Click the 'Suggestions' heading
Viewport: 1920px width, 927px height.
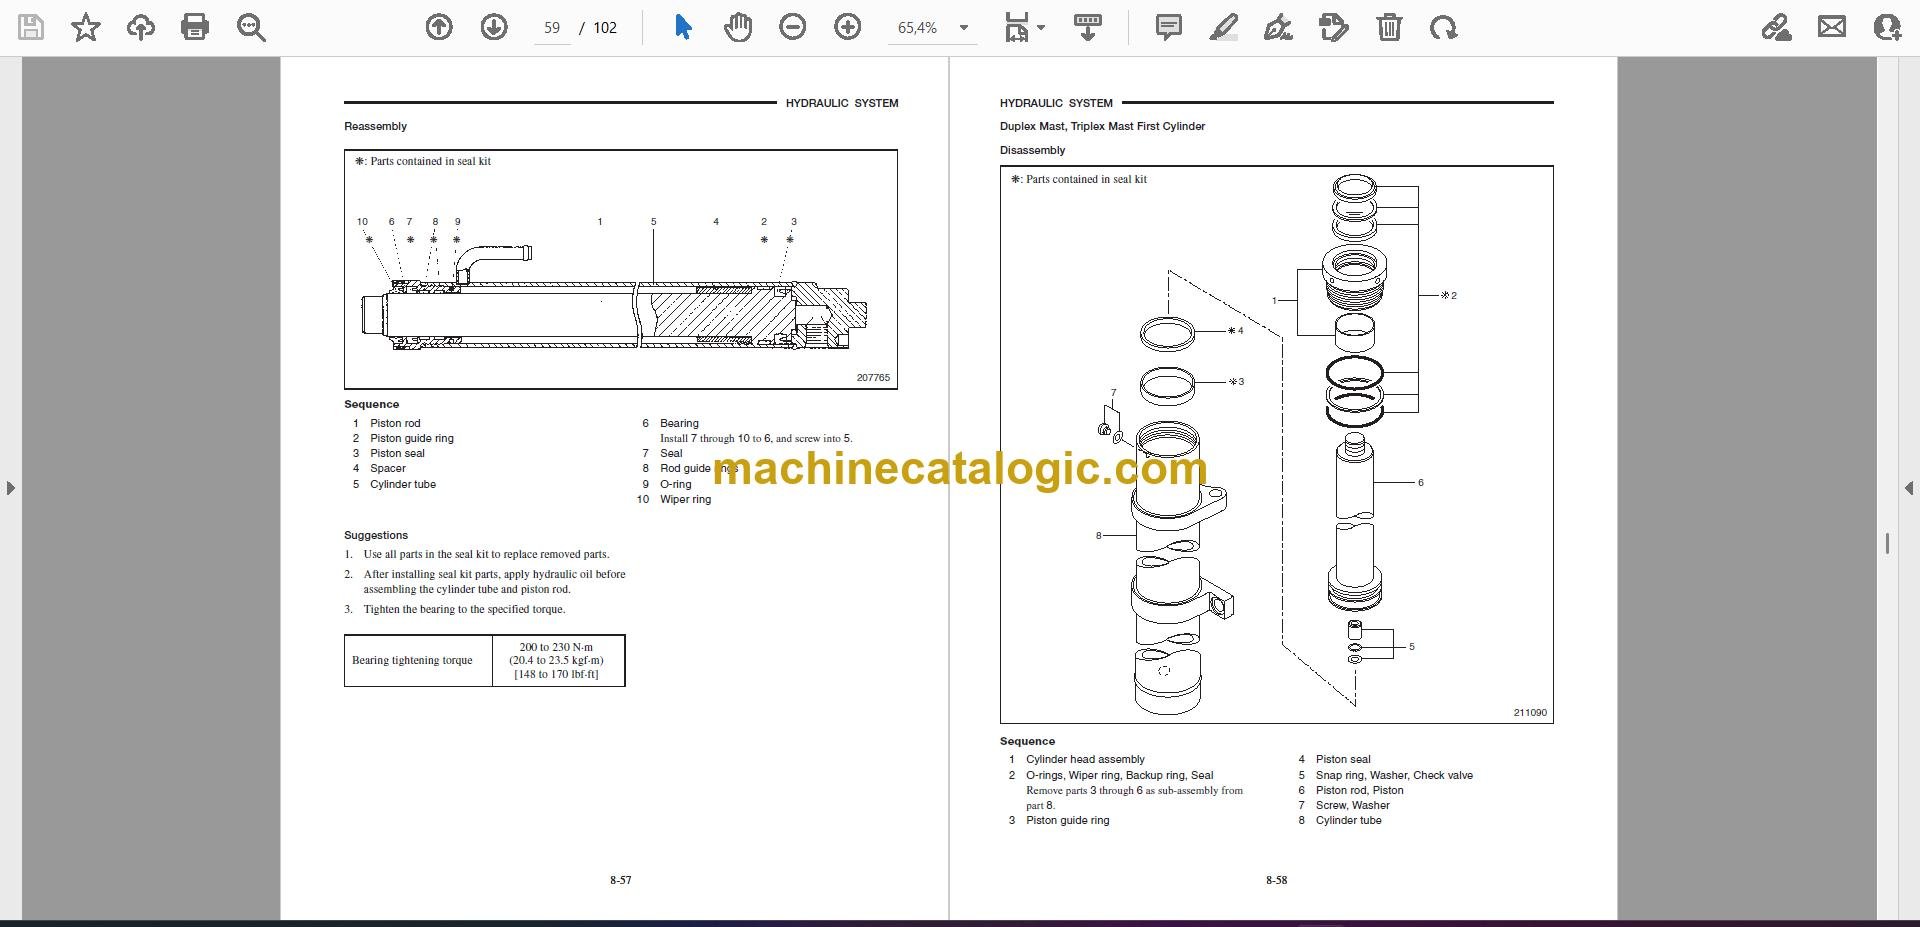pos(376,535)
